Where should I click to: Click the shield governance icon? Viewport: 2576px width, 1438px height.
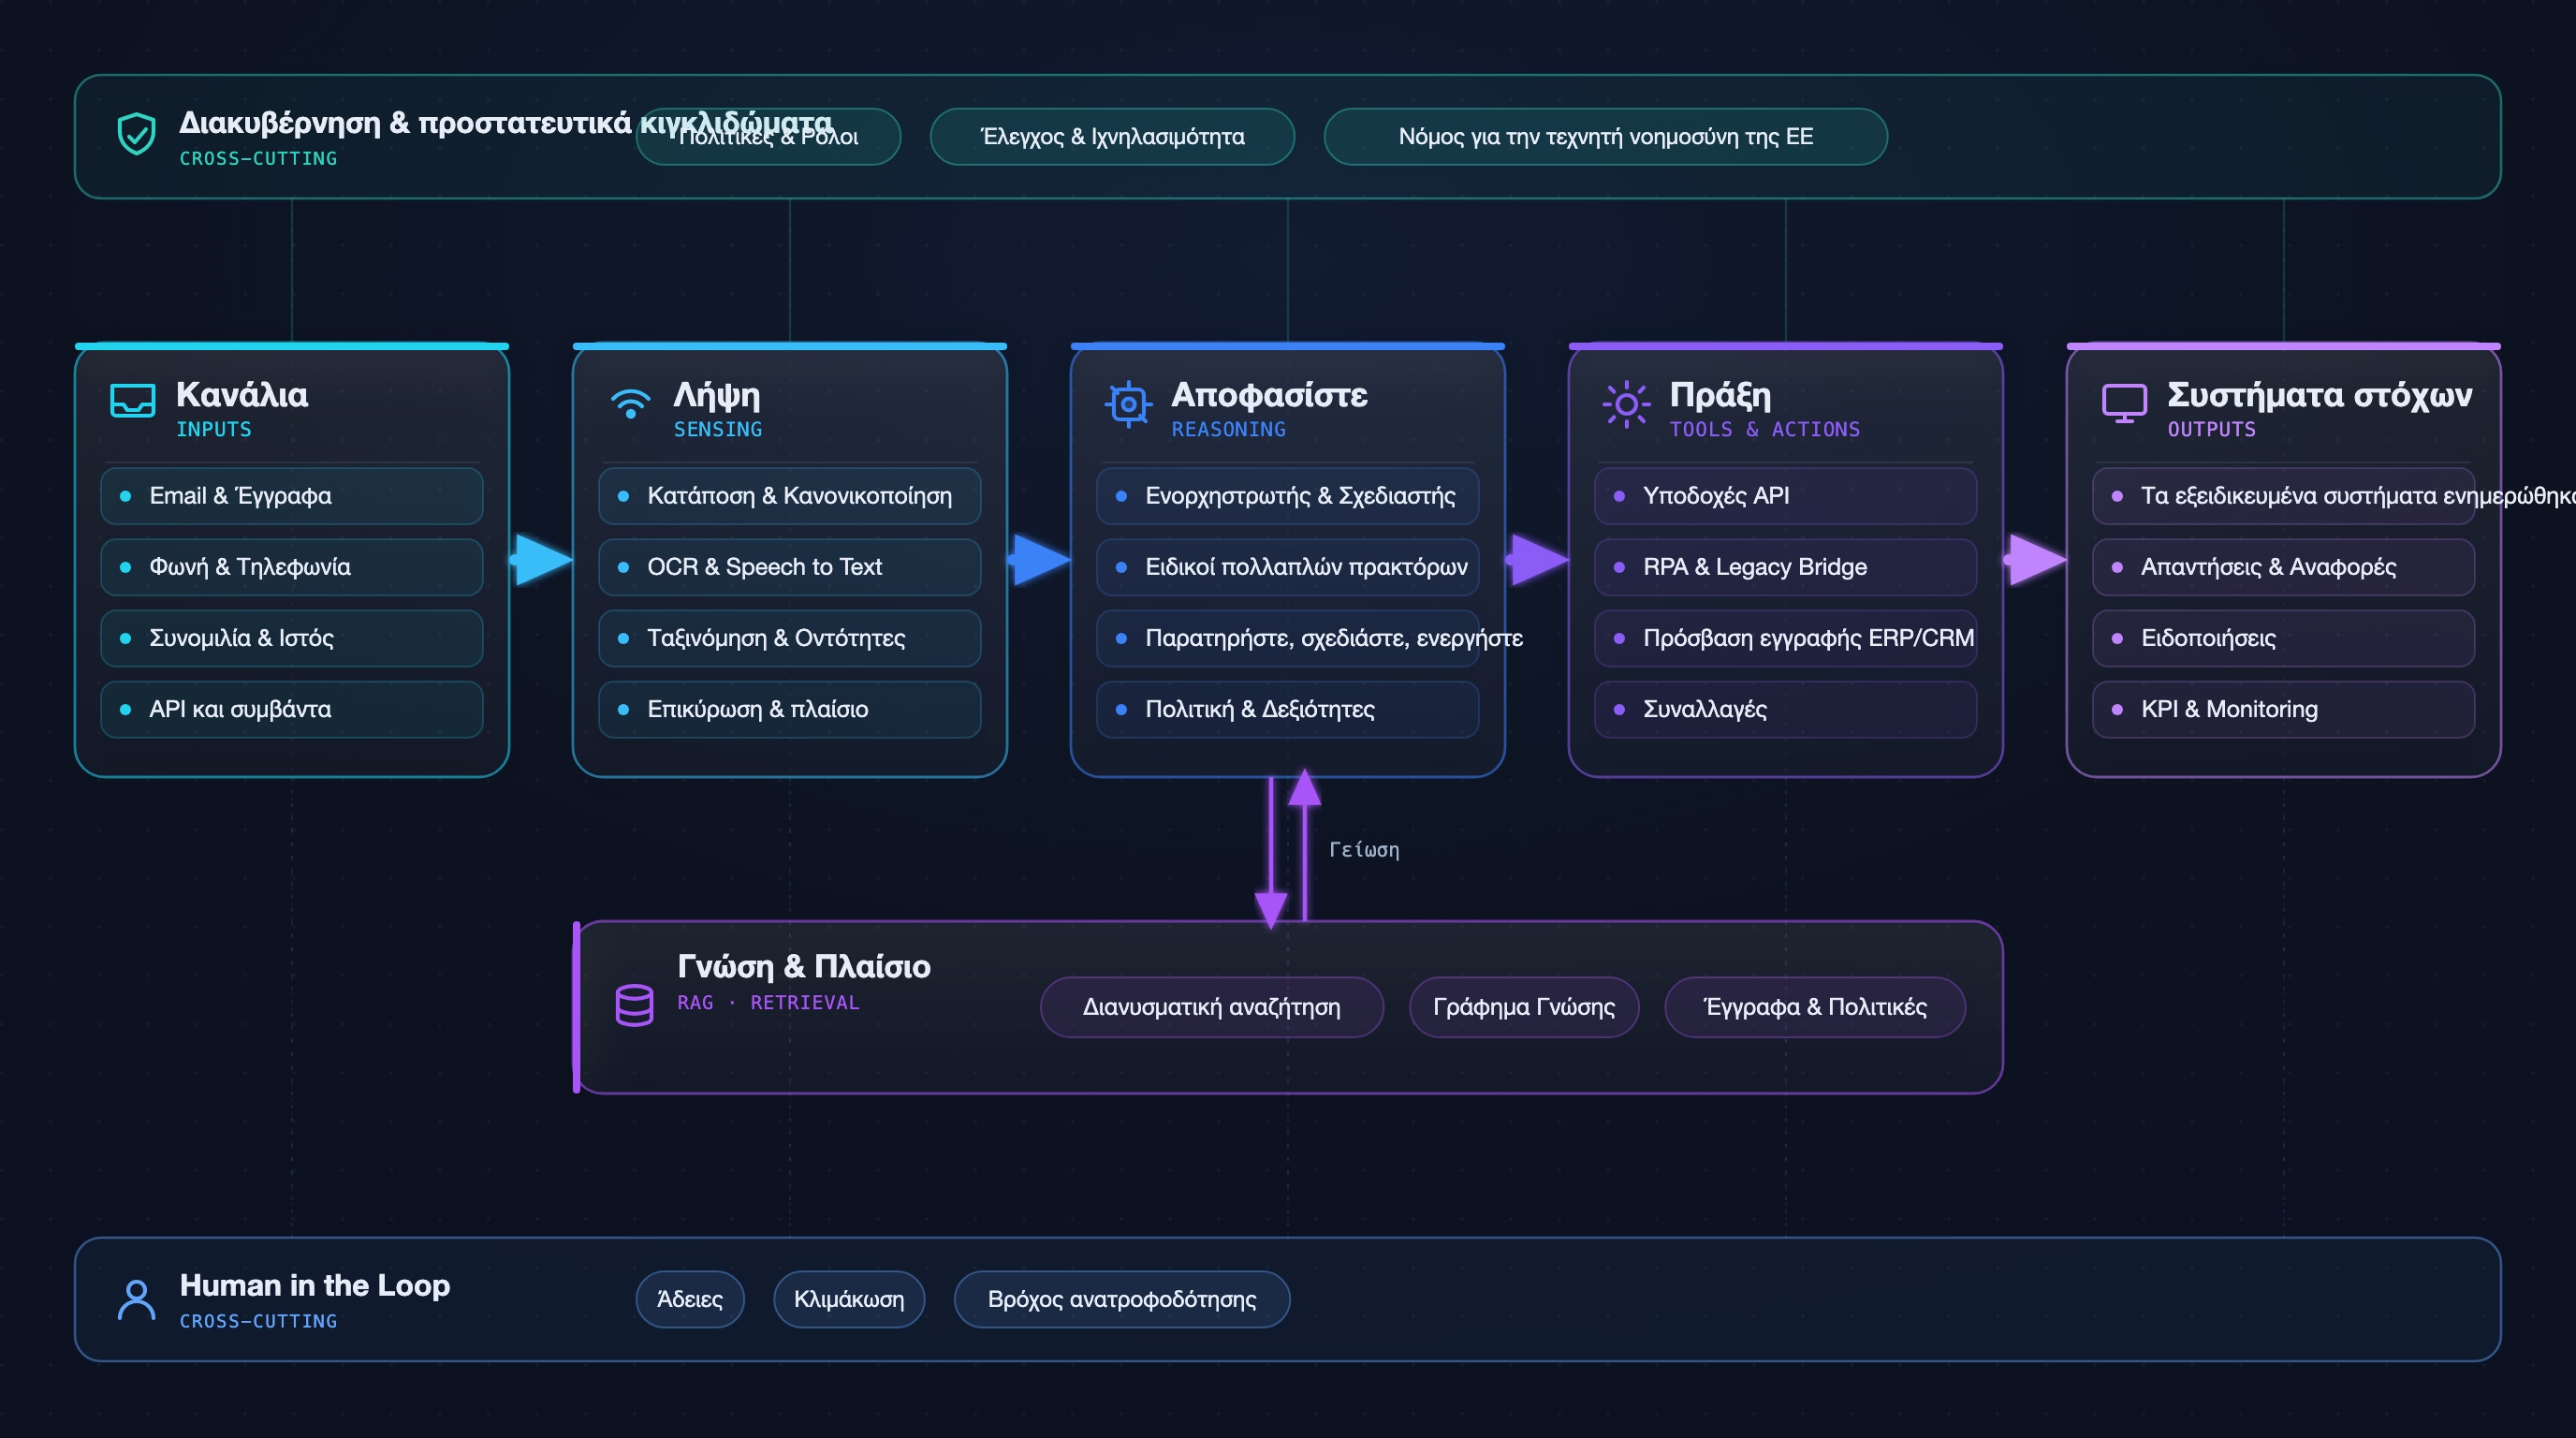[x=136, y=134]
